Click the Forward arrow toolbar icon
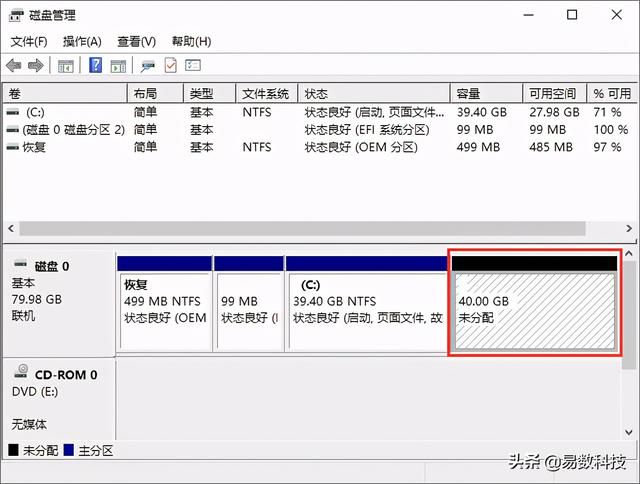The width and height of the screenshot is (640, 484). [x=36, y=65]
